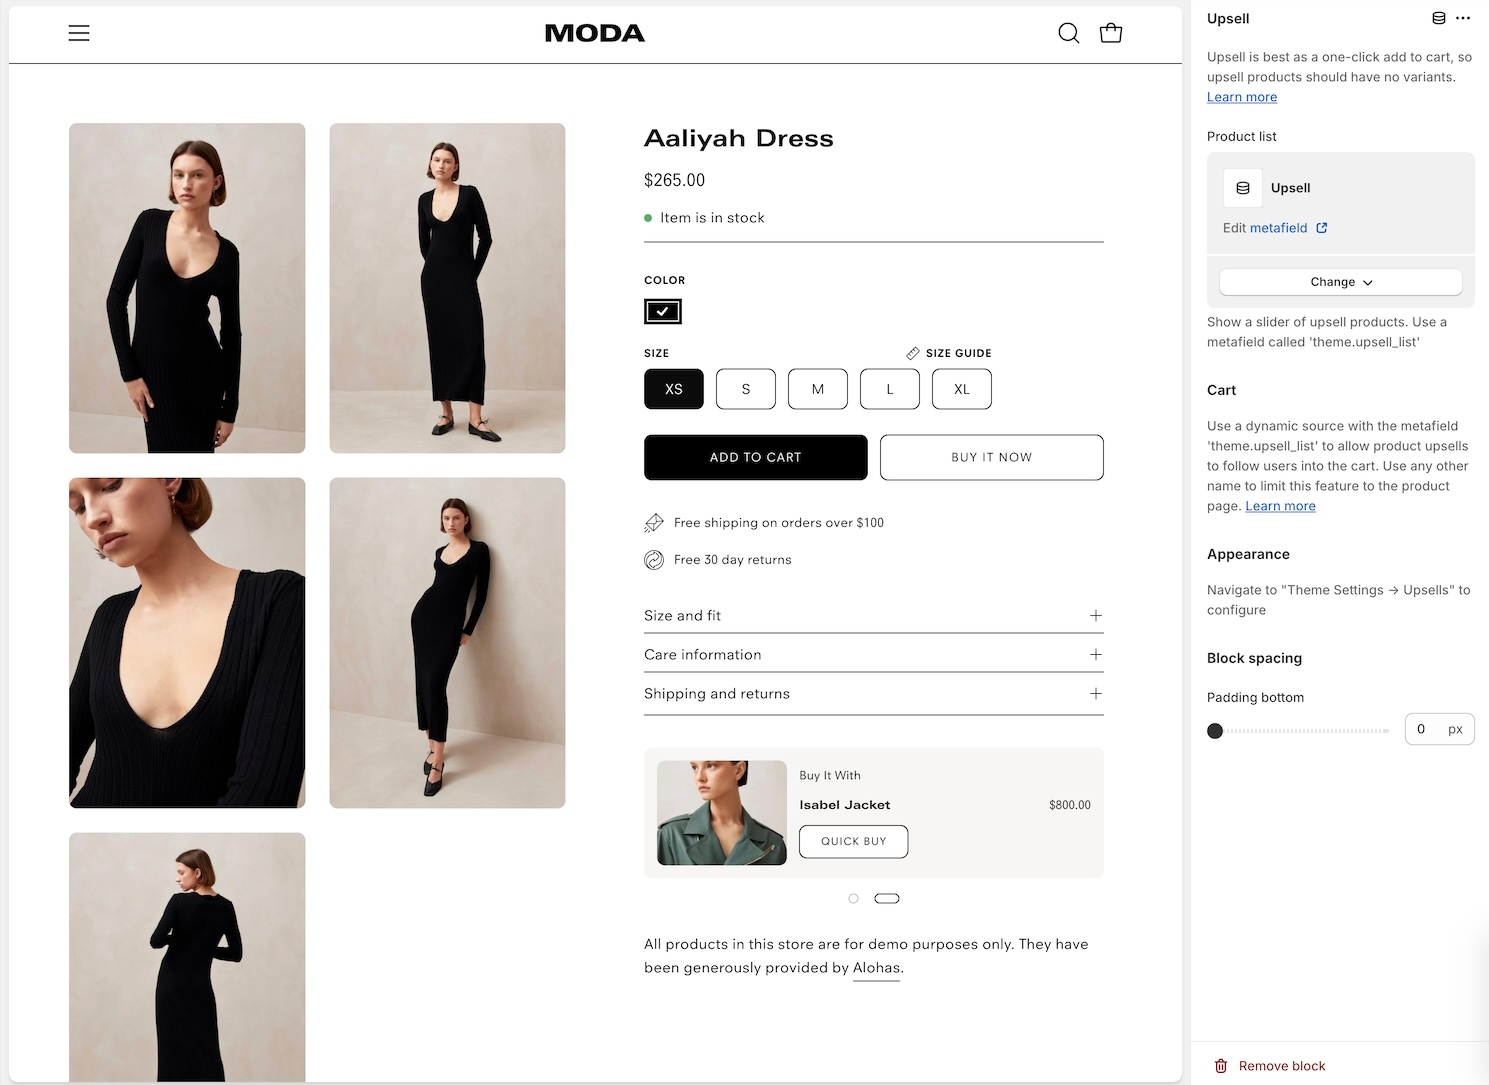Image resolution: width=1489 pixels, height=1085 pixels.
Task: Click the three-dot more options icon
Action: pyautogui.click(x=1463, y=18)
